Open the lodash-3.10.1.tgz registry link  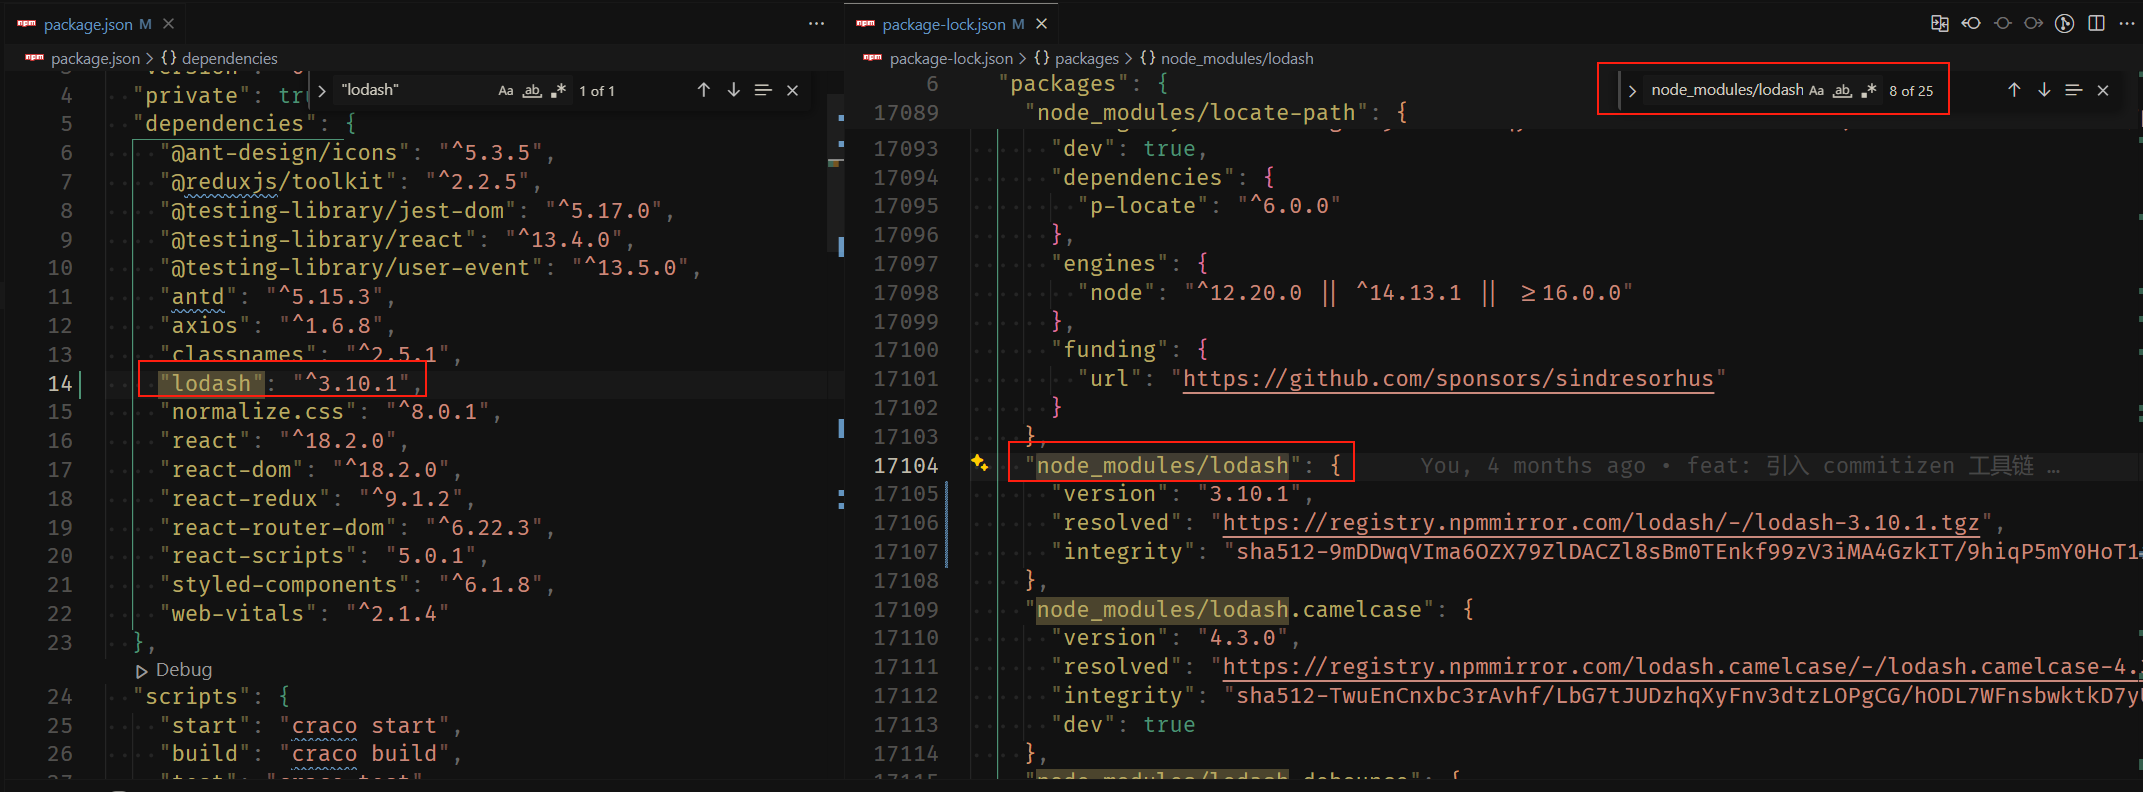pyautogui.click(x=1601, y=523)
